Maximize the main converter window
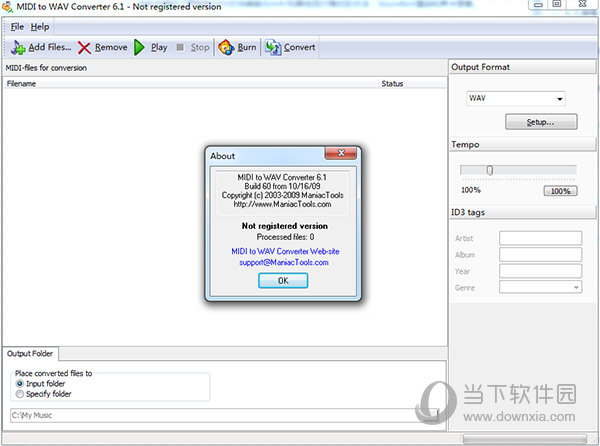 click(557, 4)
